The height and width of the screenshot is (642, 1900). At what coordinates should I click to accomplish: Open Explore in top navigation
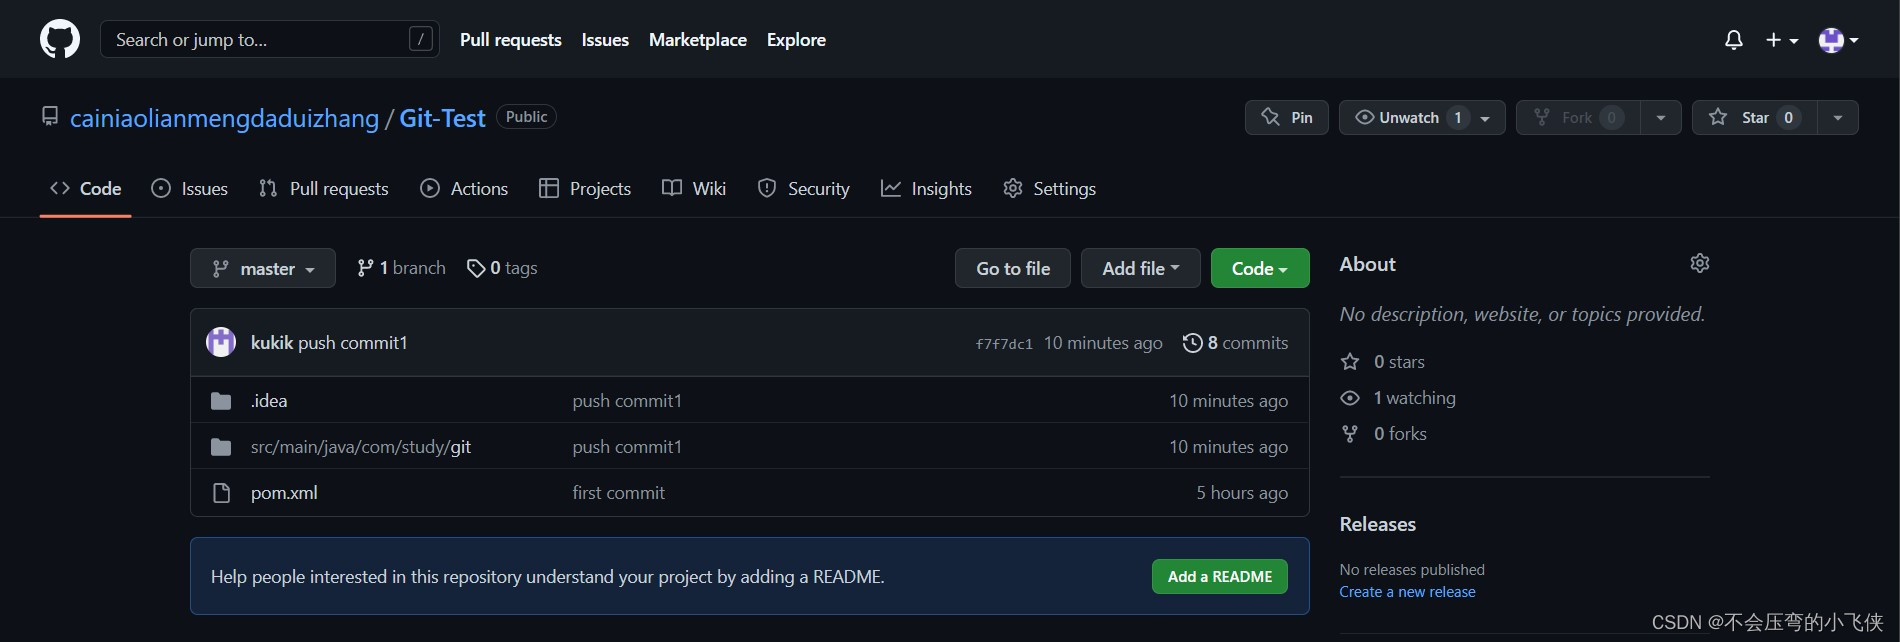(796, 40)
